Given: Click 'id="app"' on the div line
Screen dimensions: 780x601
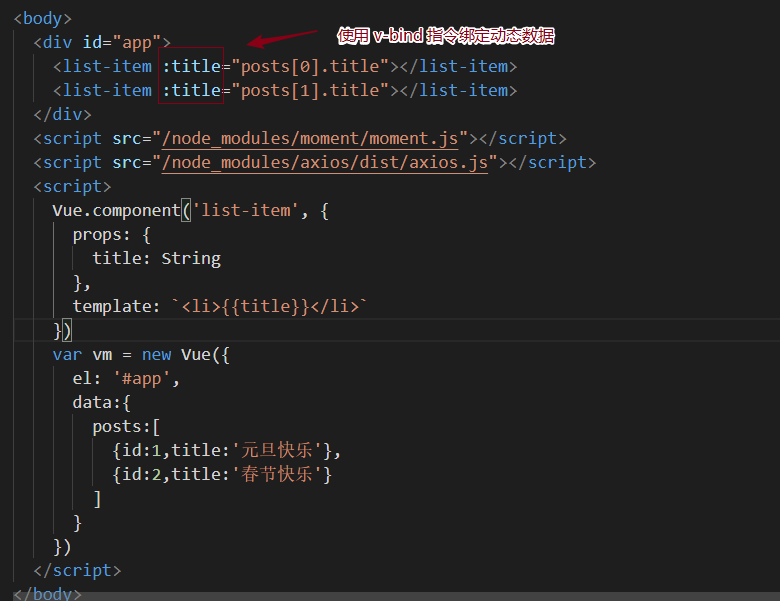Looking at the screenshot, I should point(122,42).
